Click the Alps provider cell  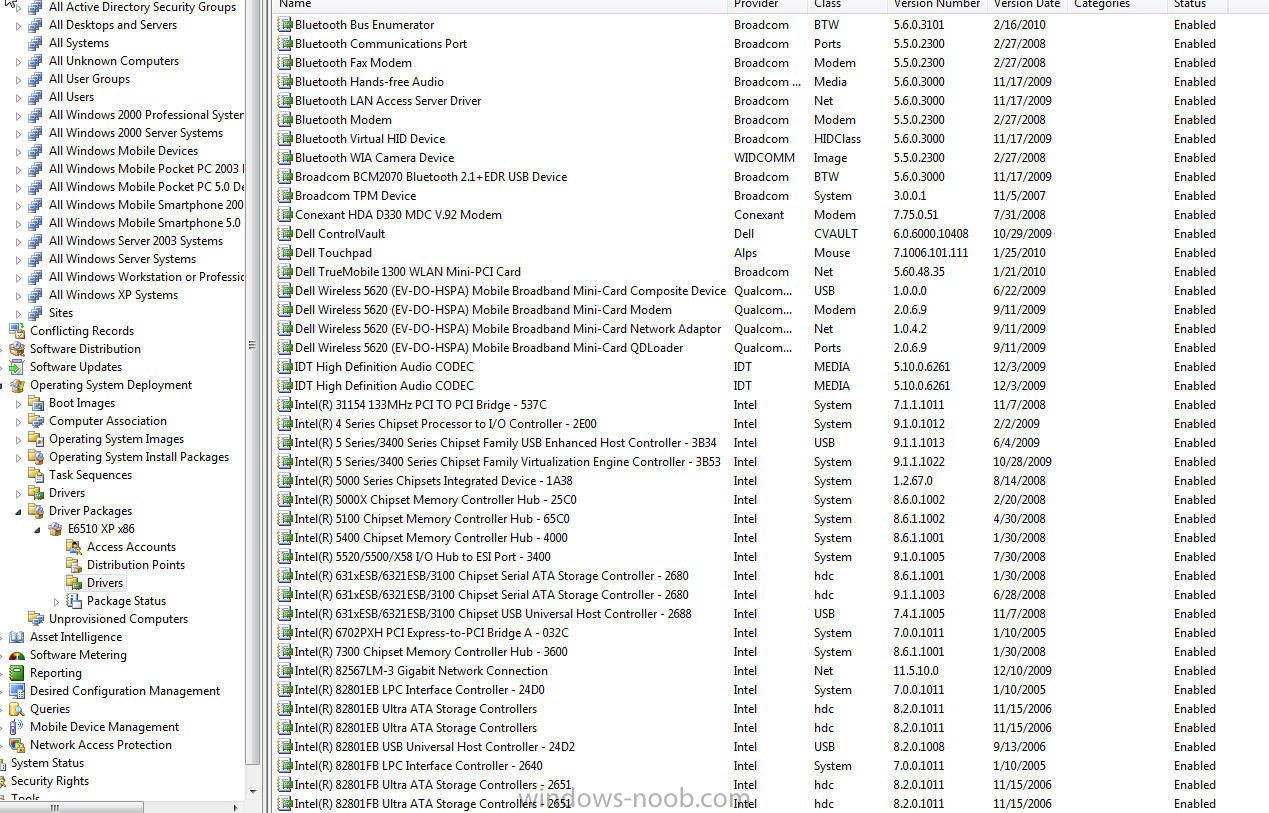[745, 253]
